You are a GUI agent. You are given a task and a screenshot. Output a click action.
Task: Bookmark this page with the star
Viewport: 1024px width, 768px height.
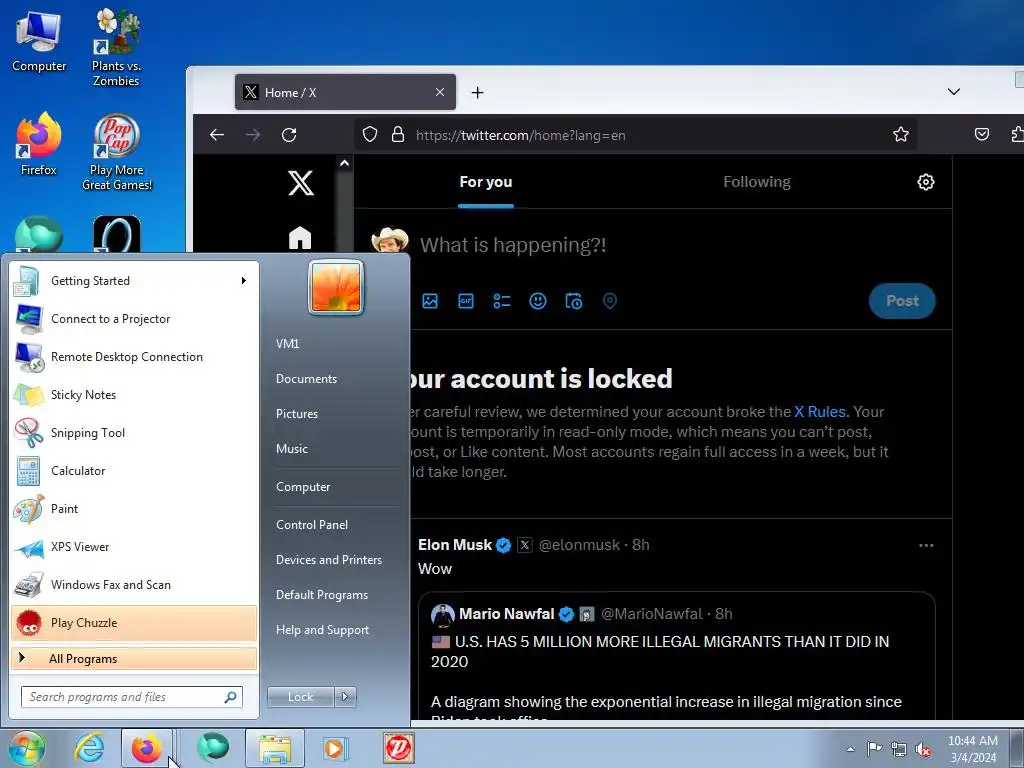(x=901, y=135)
